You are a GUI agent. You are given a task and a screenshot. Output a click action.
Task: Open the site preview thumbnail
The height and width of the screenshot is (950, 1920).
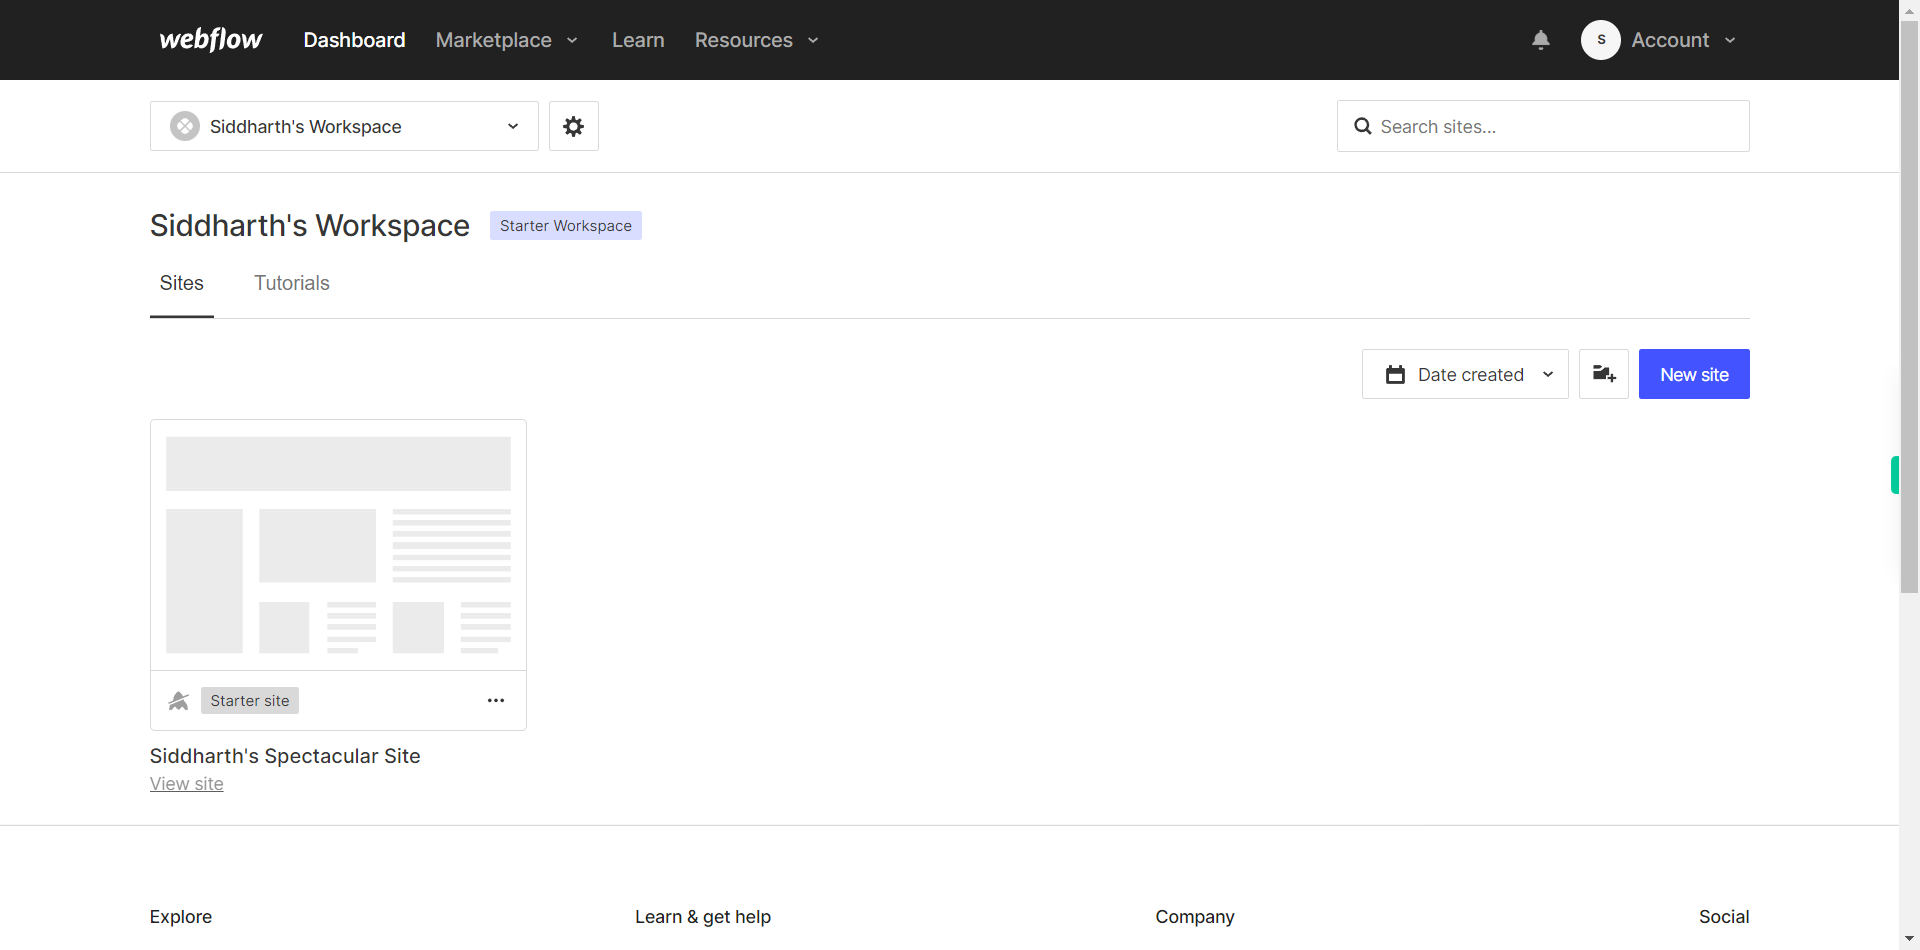click(338, 545)
